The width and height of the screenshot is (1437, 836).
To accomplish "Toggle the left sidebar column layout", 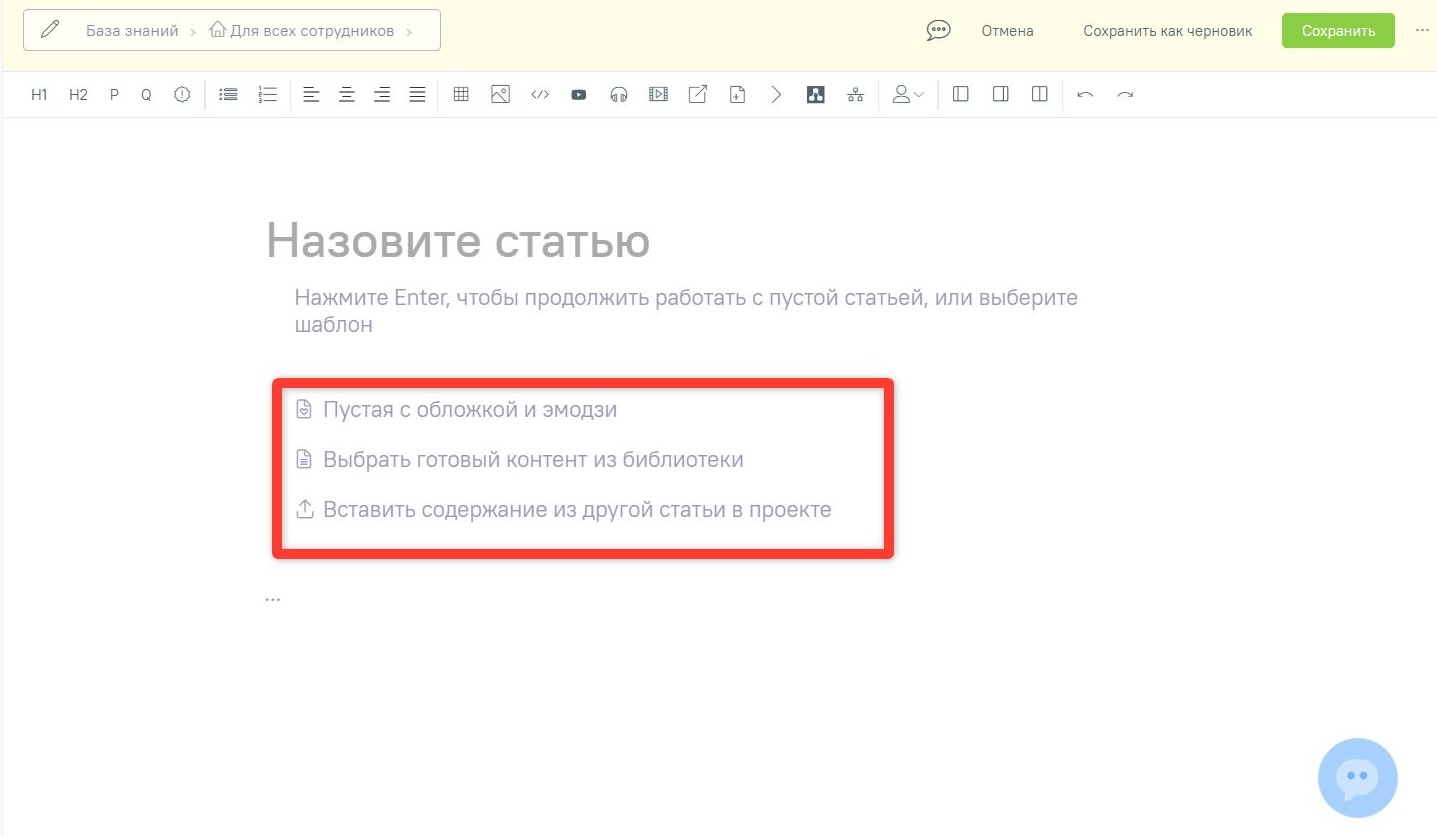I will click(x=961, y=95).
